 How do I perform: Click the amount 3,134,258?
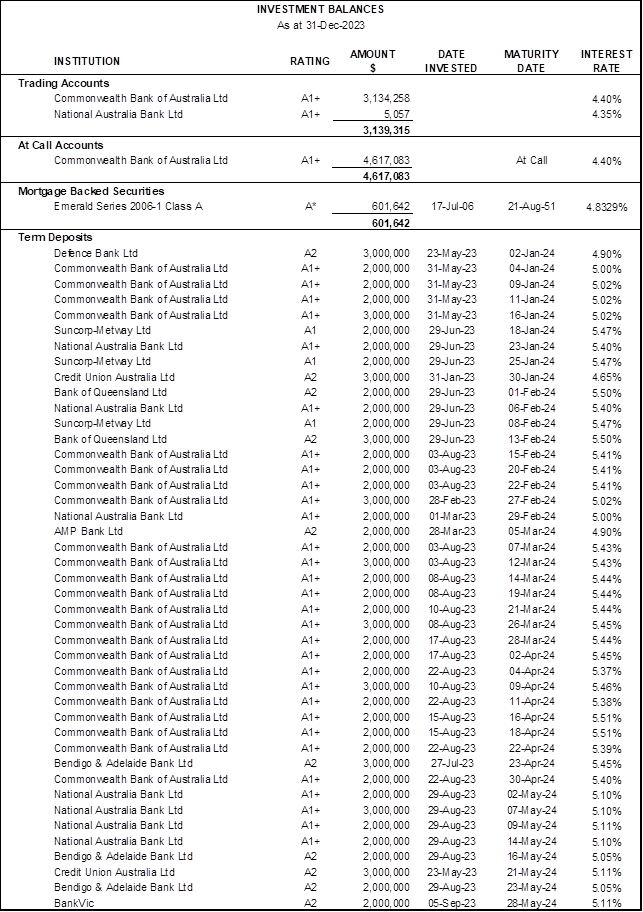(x=386, y=98)
